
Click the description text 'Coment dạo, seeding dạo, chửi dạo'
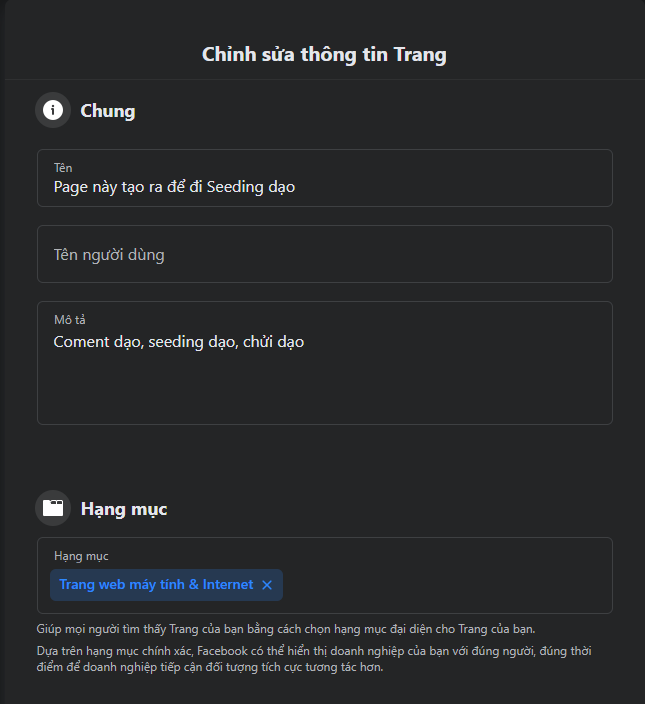(179, 342)
